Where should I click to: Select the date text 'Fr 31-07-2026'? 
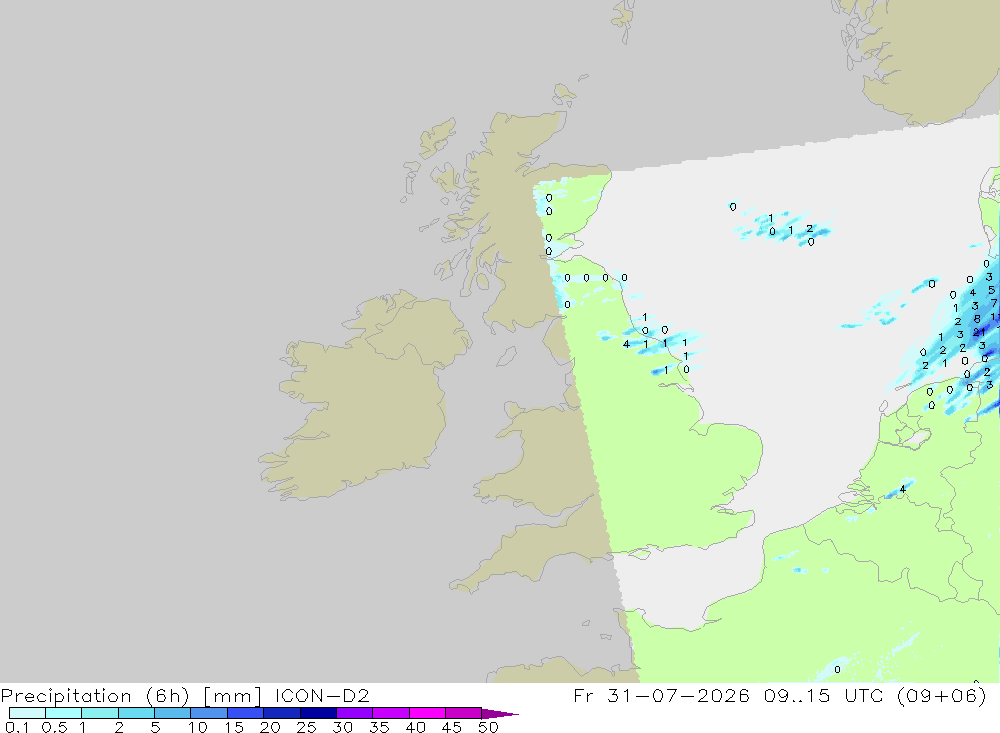pos(661,695)
